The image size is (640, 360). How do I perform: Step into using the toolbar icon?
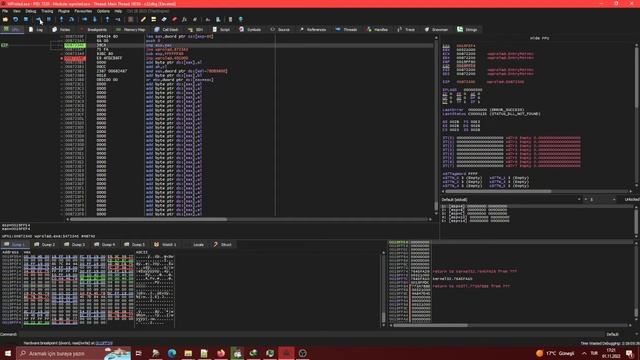pyautogui.click(x=61, y=19)
